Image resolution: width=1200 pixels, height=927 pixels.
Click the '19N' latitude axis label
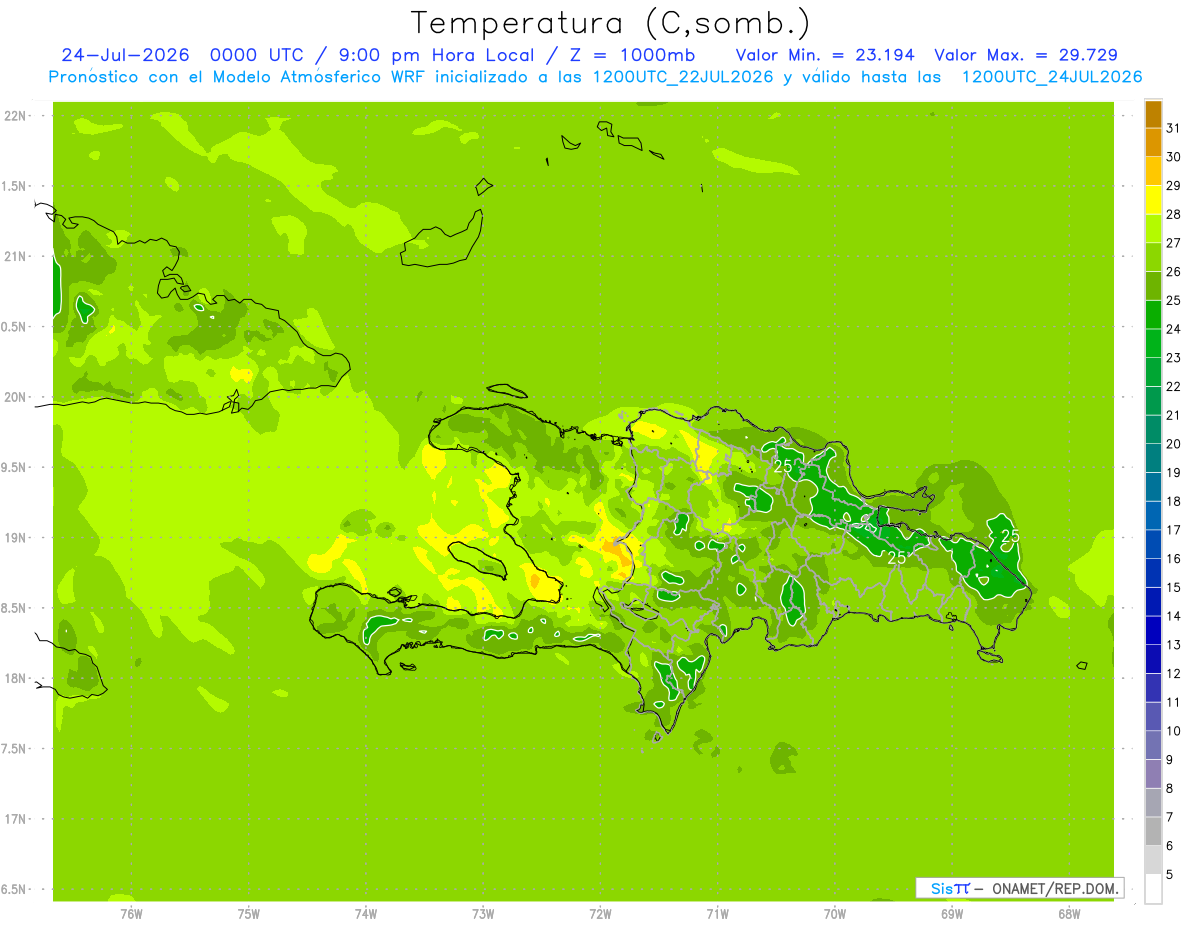[17, 538]
